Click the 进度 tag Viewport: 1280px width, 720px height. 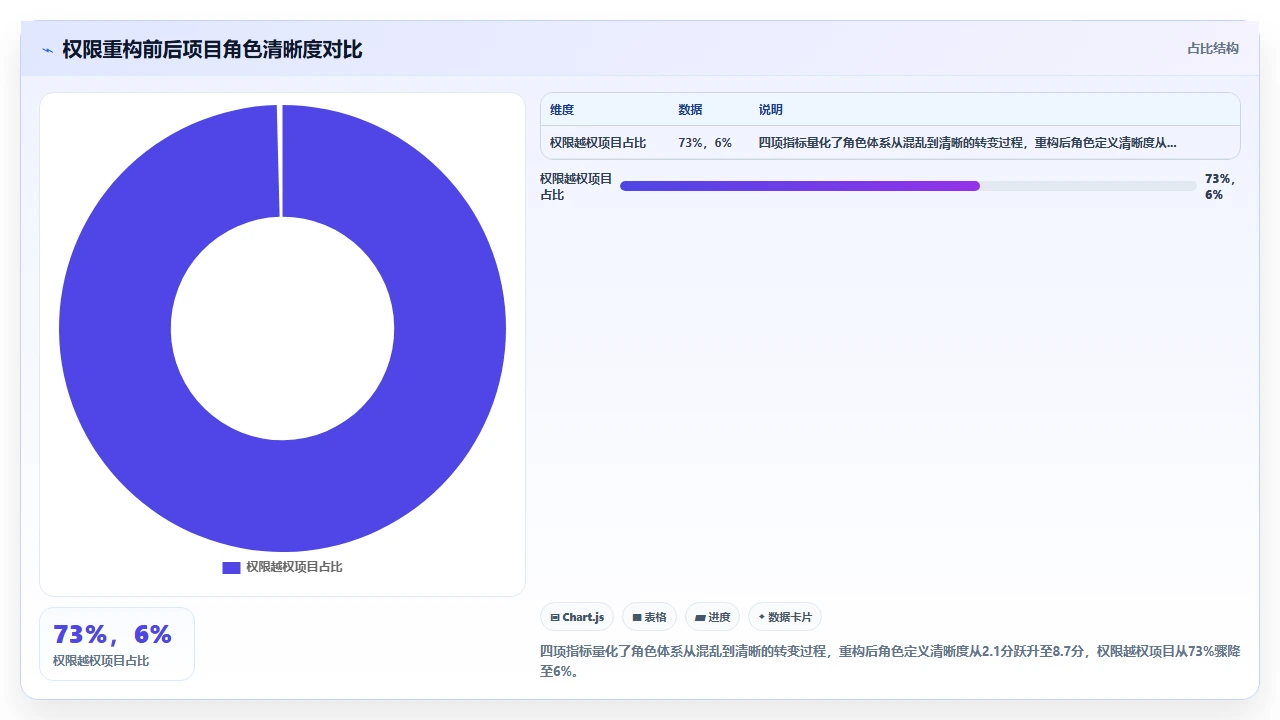[x=712, y=617]
